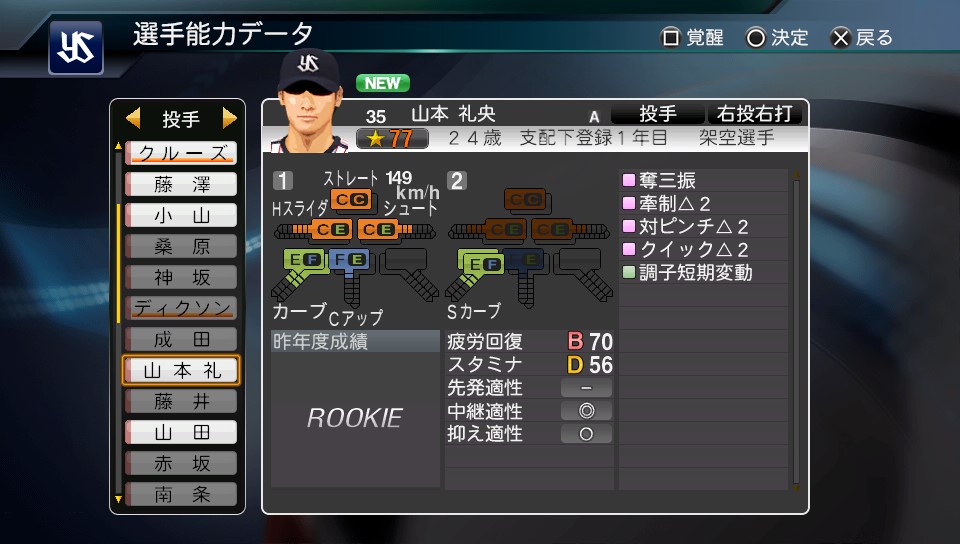Select player クルーズ from the list

click(181, 153)
